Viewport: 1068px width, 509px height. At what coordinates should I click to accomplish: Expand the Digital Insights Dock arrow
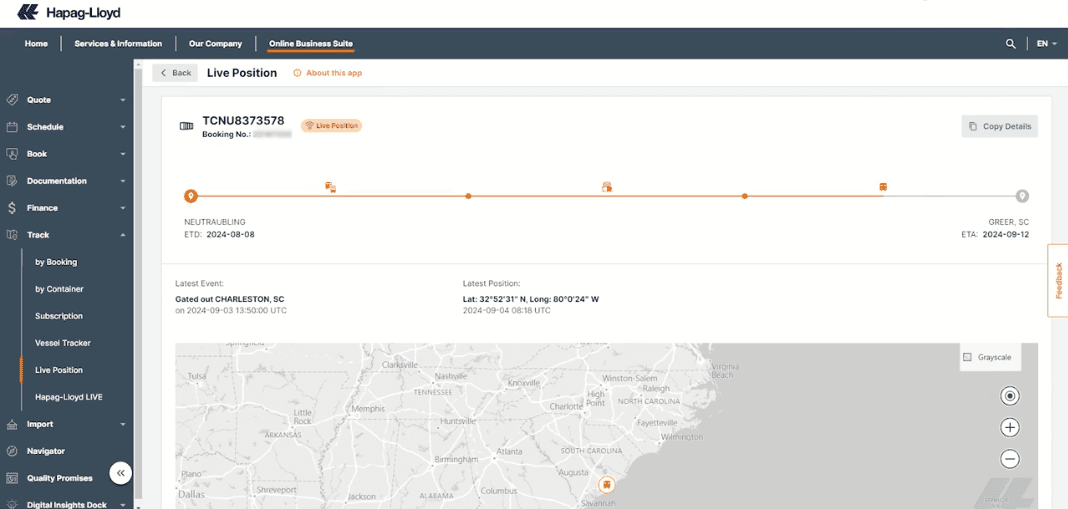tap(123, 505)
